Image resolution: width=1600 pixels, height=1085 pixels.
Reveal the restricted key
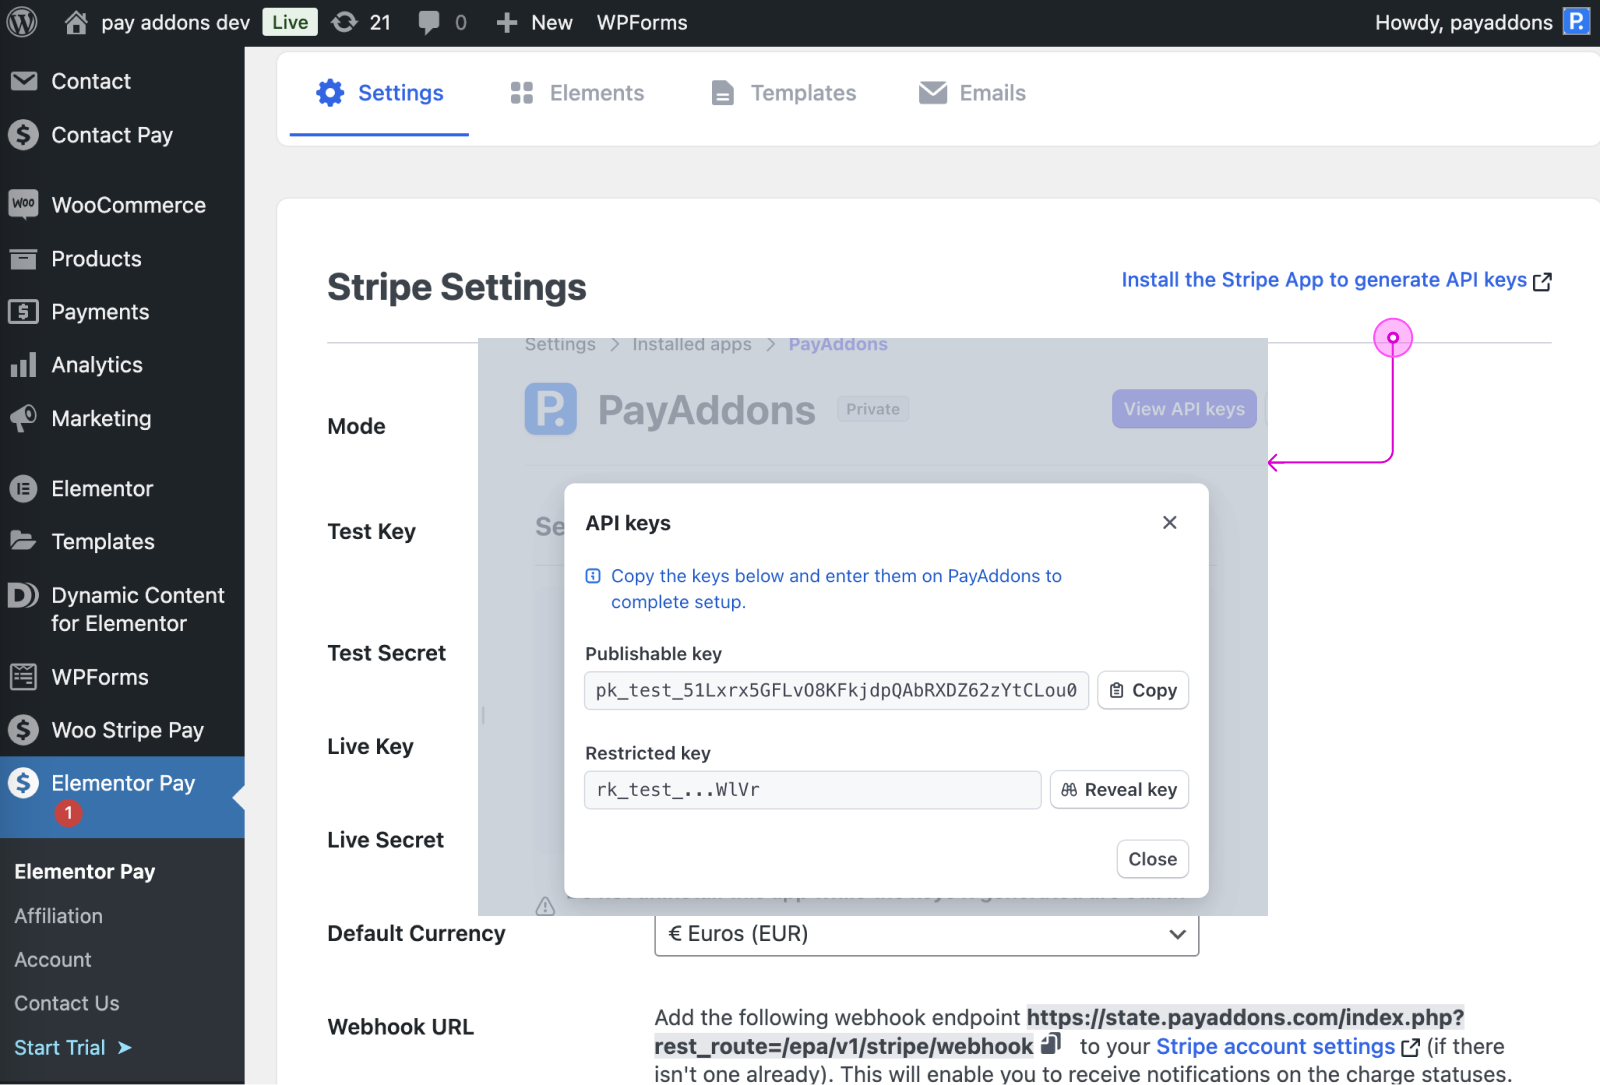[x=1118, y=789]
